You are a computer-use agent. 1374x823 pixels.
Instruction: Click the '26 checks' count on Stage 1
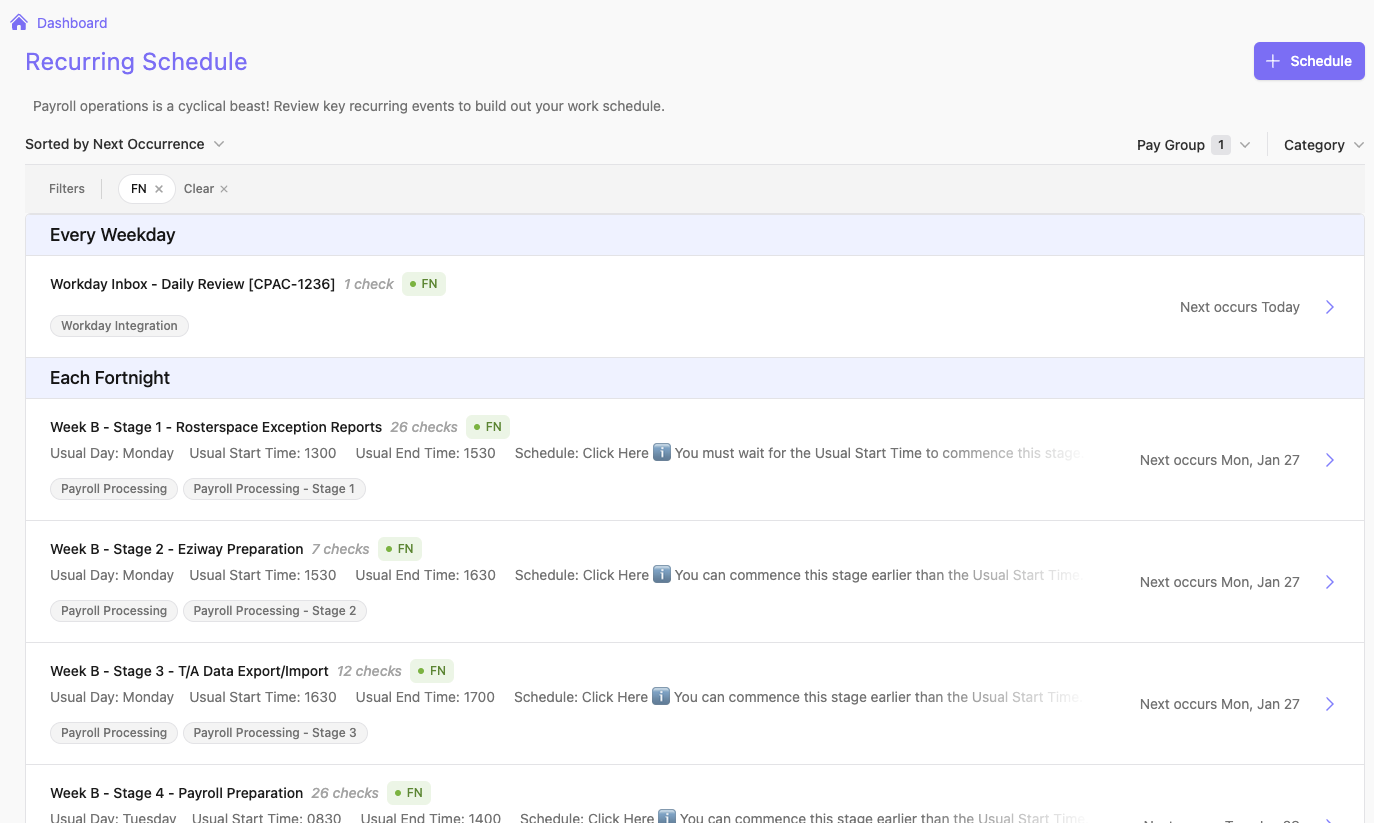coord(424,427)
